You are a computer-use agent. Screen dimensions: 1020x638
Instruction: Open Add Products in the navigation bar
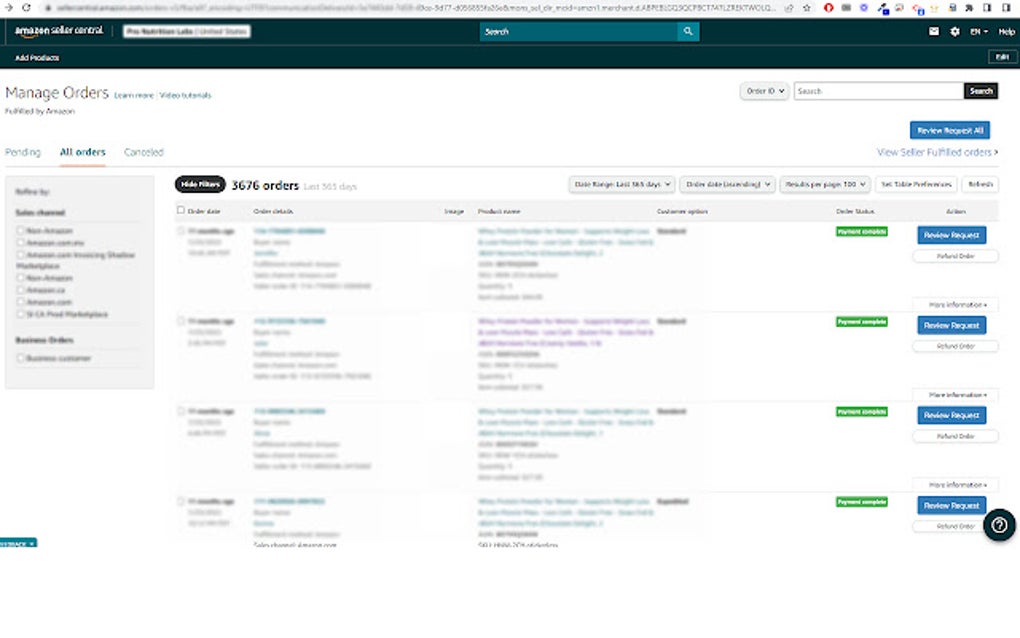[37, 58]
